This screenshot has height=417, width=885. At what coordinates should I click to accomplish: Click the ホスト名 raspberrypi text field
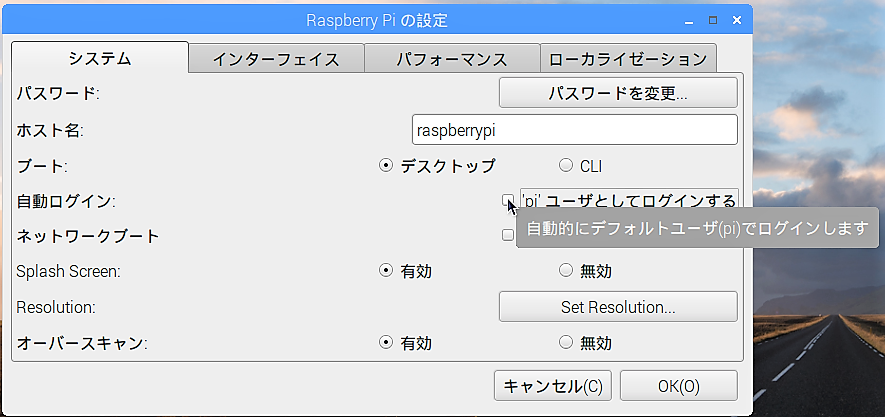click(x=575, y=130)
